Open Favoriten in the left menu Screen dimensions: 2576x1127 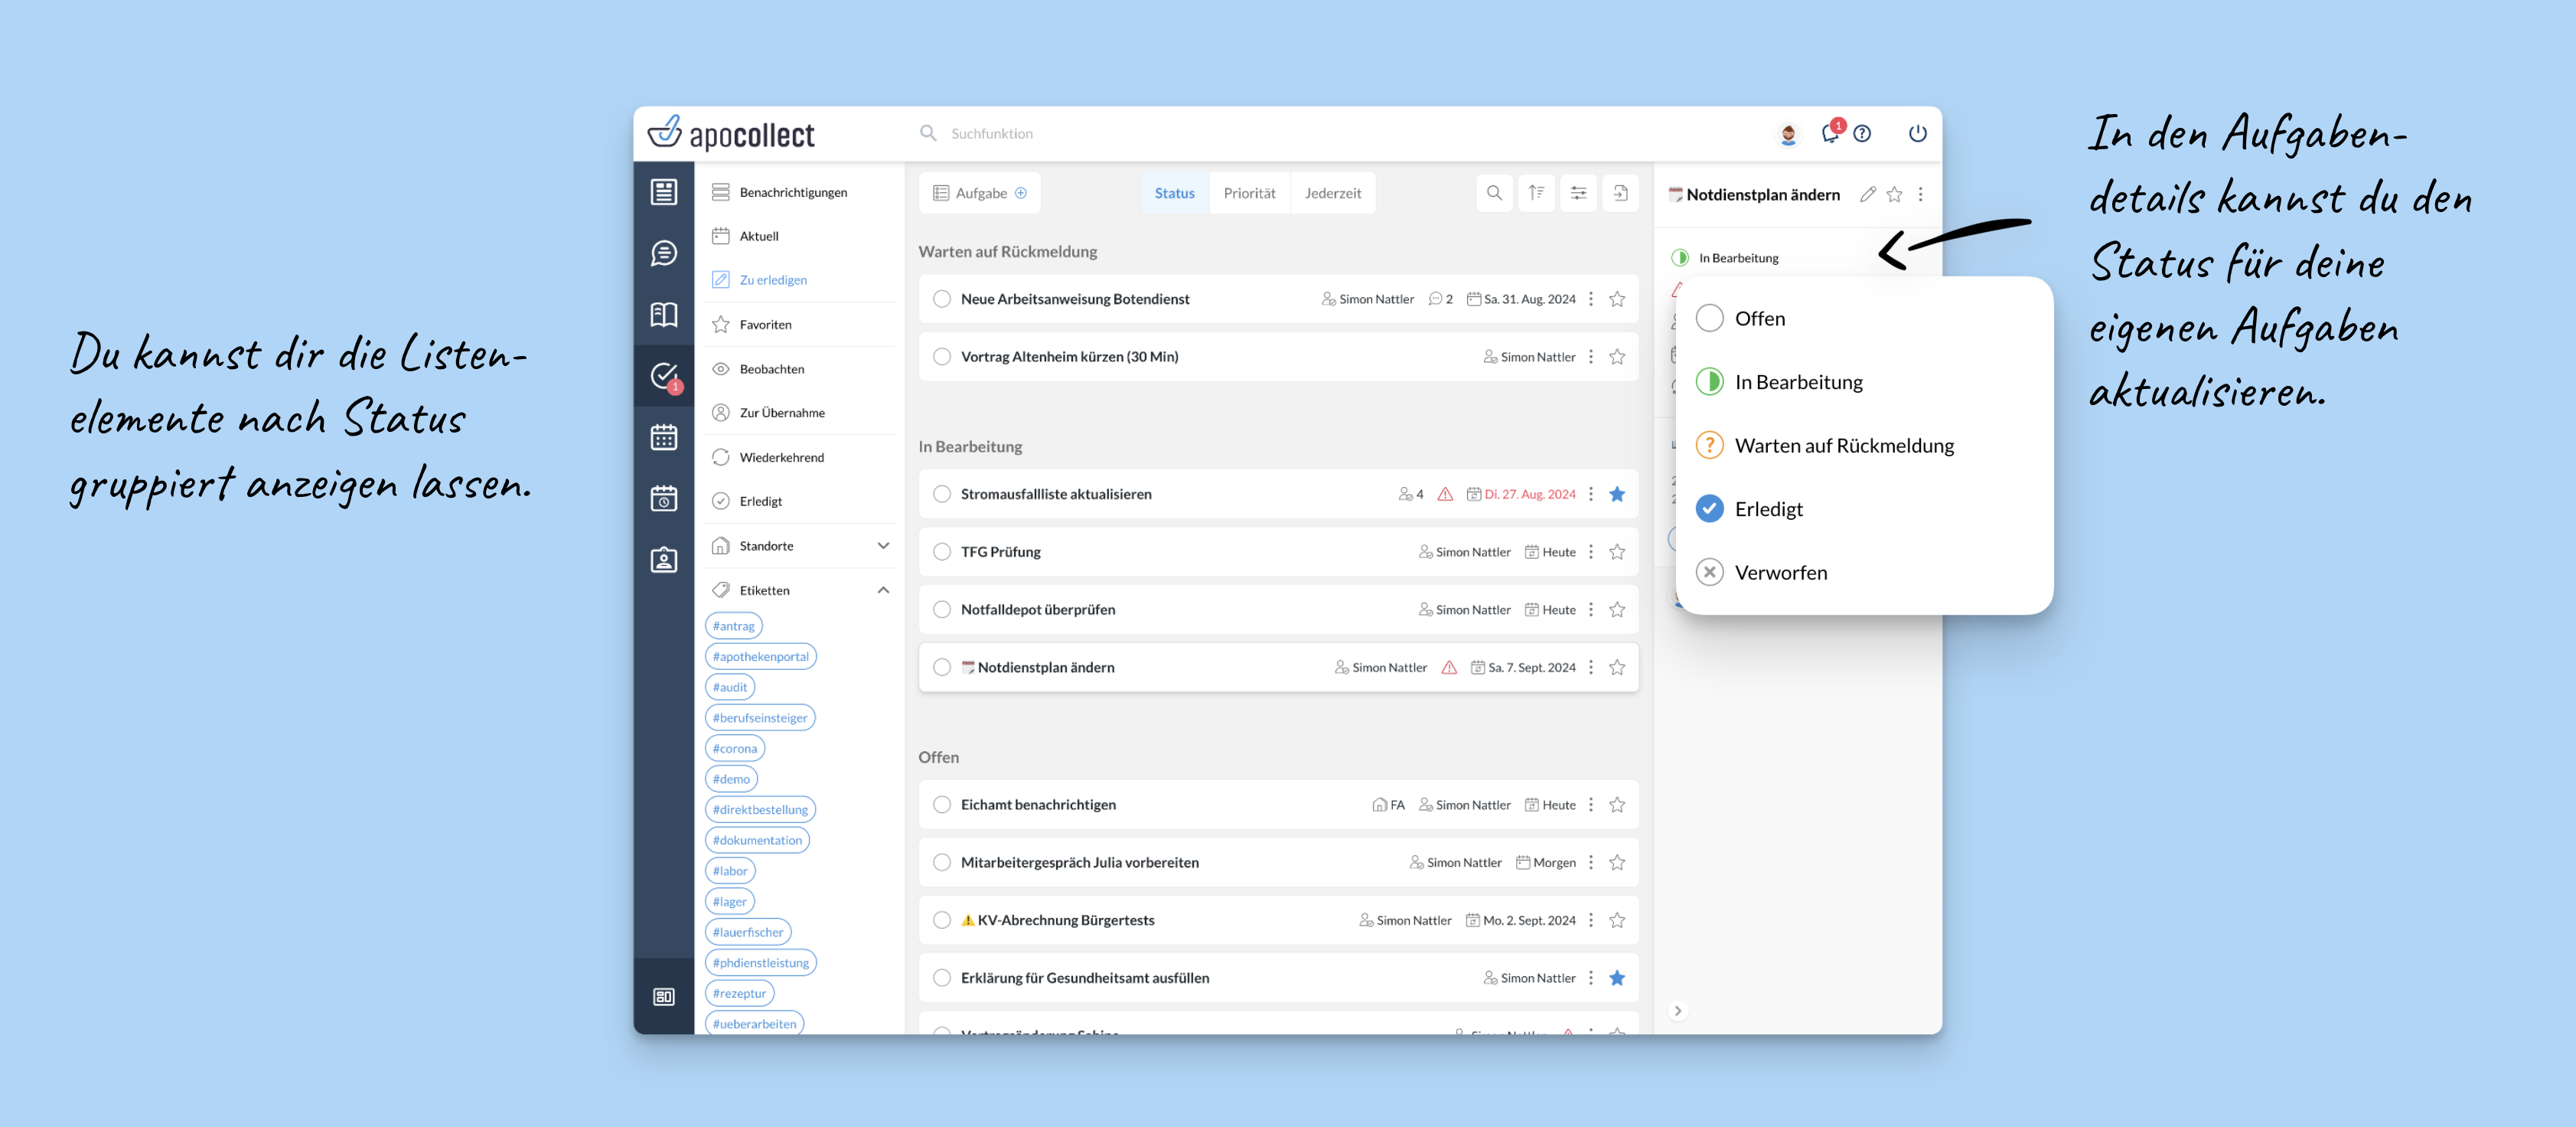(x=765, y=325)
